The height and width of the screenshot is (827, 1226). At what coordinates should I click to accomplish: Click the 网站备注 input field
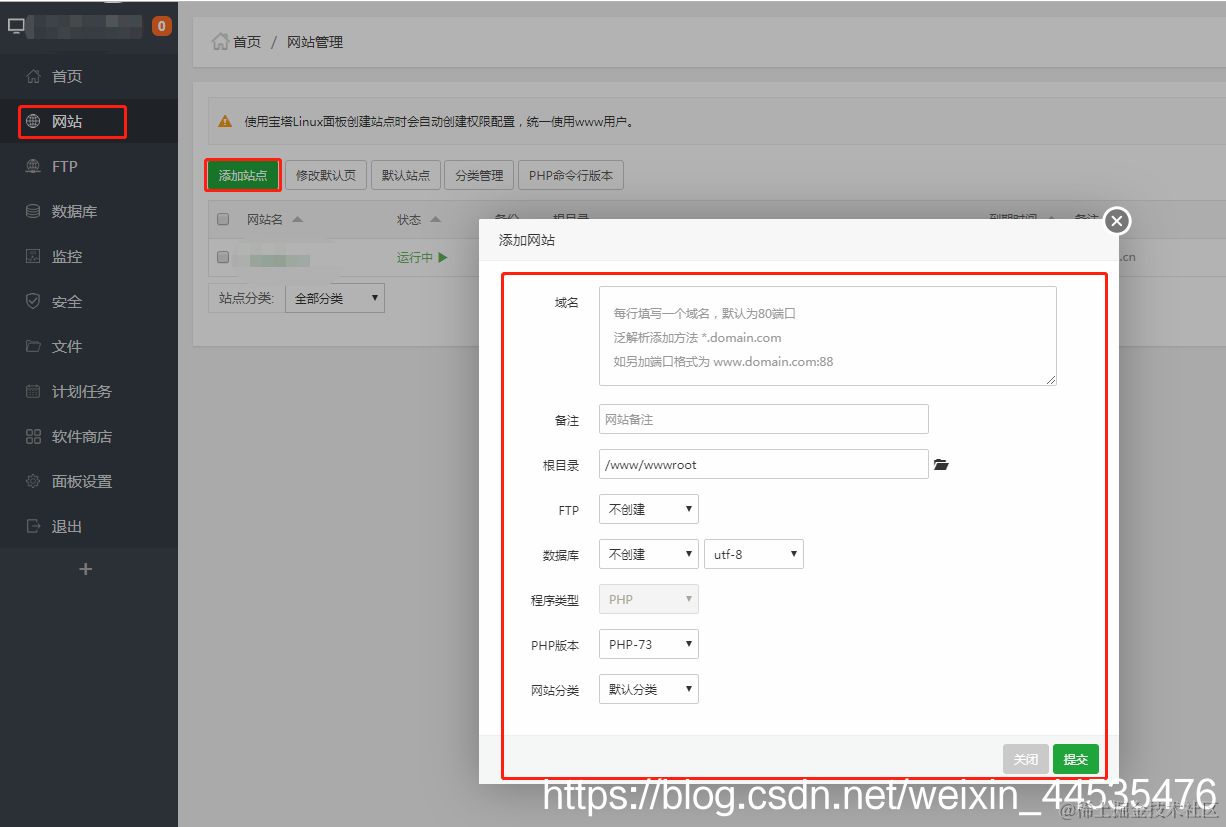pos(764,419)
